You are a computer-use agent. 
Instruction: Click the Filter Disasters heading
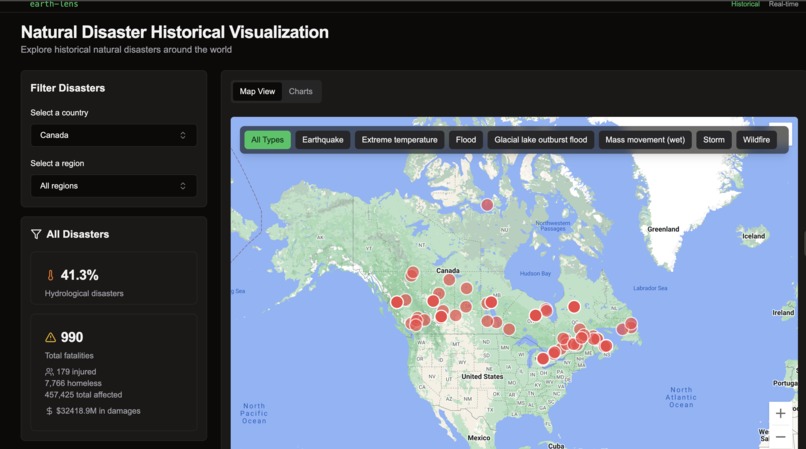pos(67,88)
